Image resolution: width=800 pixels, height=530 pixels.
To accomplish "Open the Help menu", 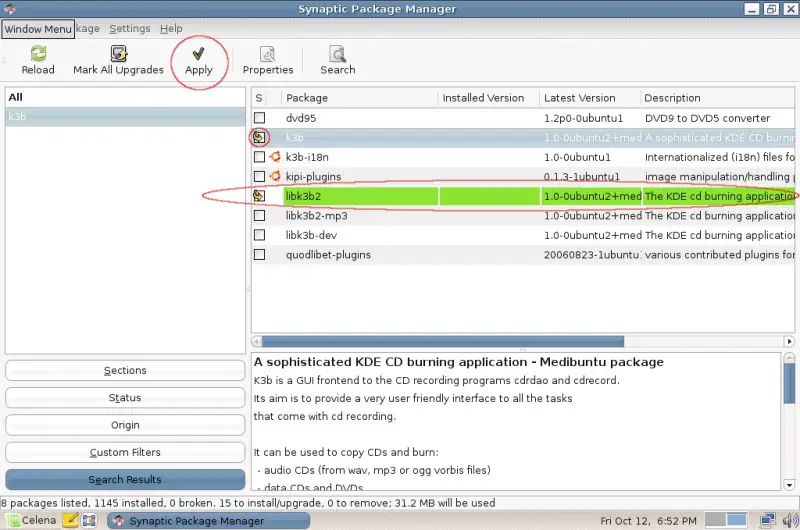I will pos(171,29).
